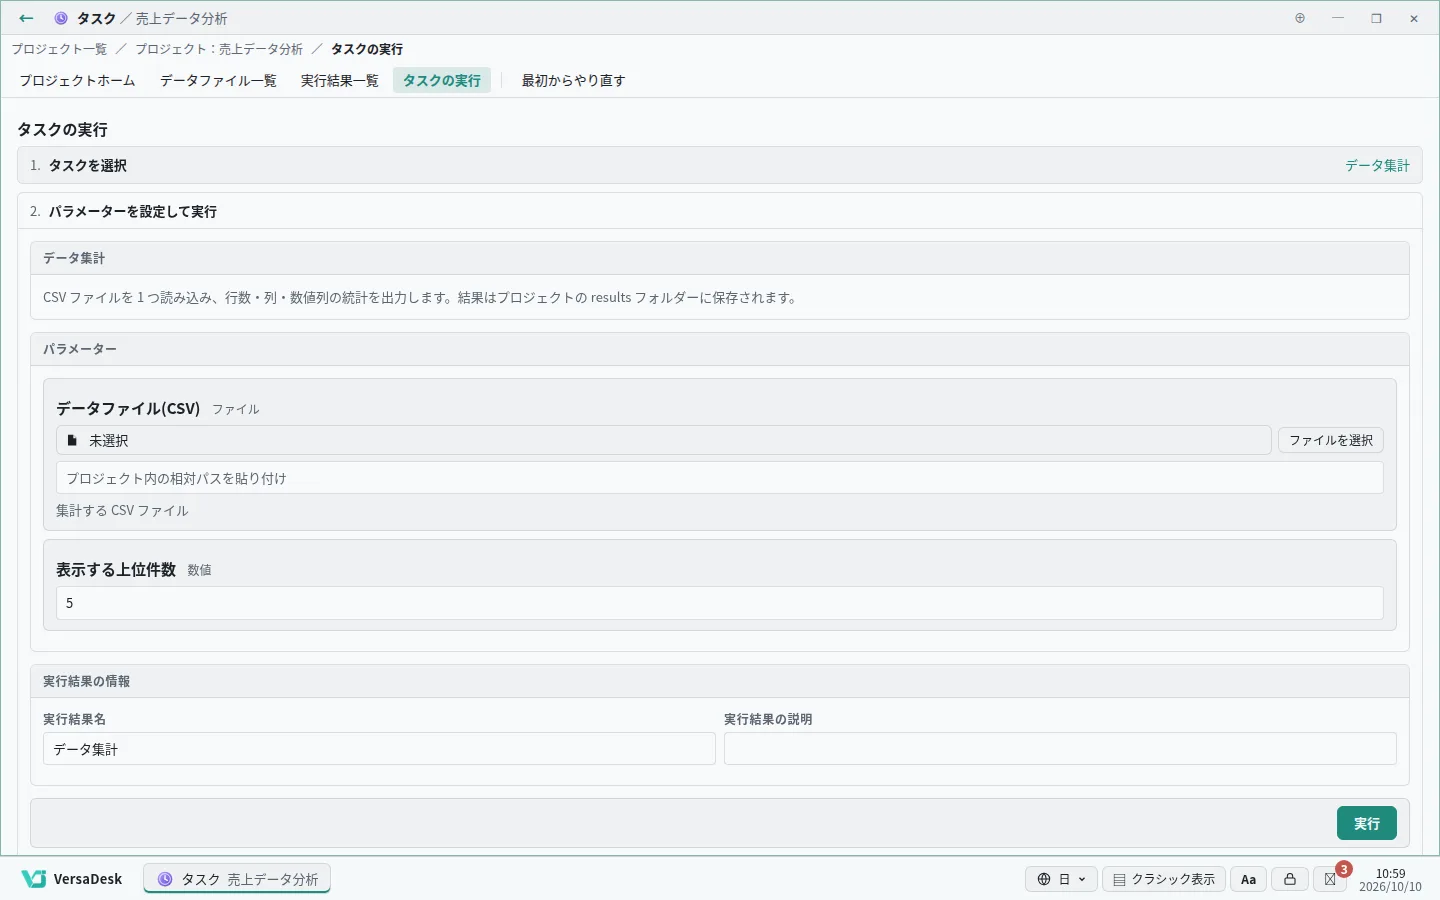Click the file icon next to 未選択
The image size is (1440, 900).
[72, 440]
